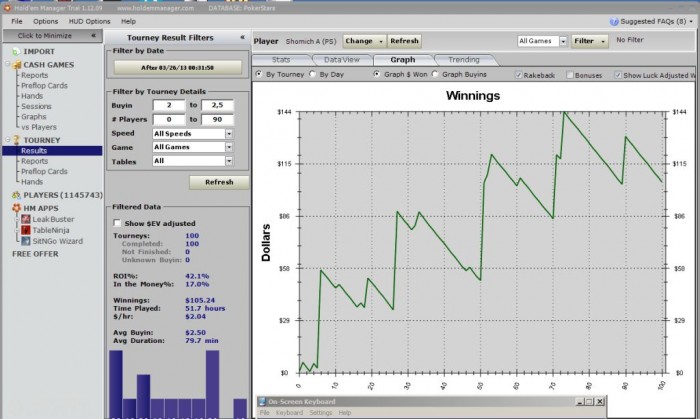Enable Show $EV adjusted checkbox
This screenshot has width=700, height=419.
[x=117, y=223]
